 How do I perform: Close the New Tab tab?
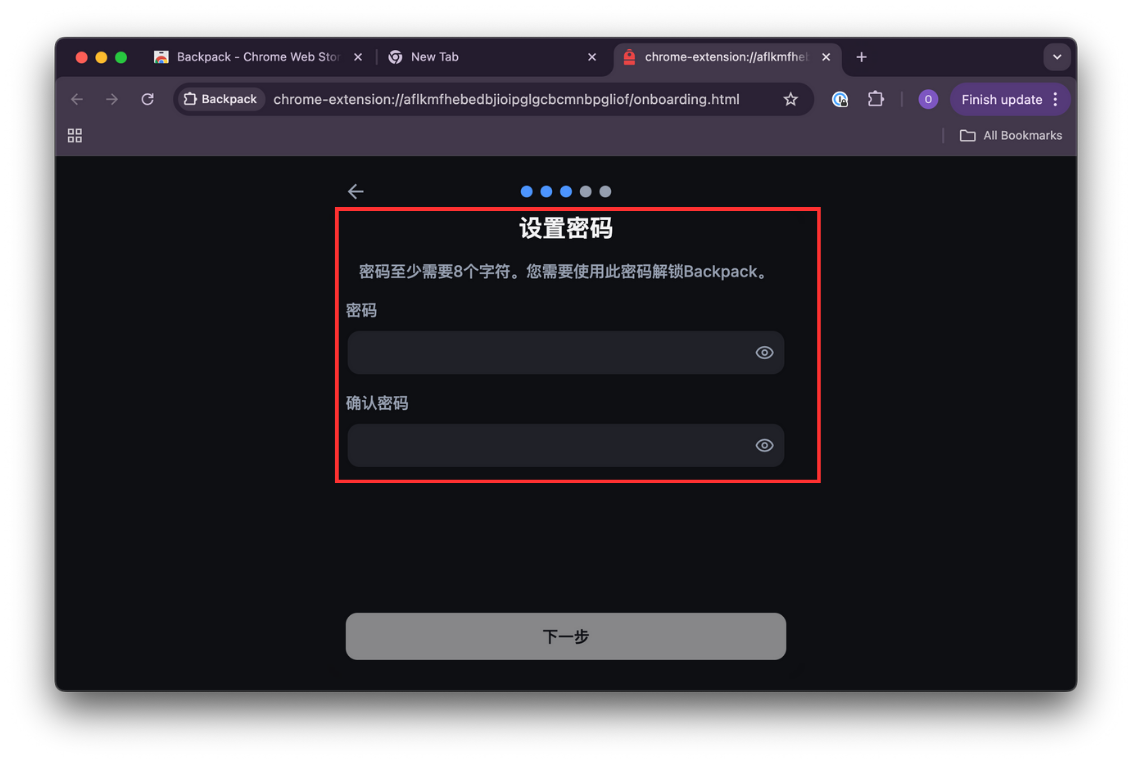(592, 57)
